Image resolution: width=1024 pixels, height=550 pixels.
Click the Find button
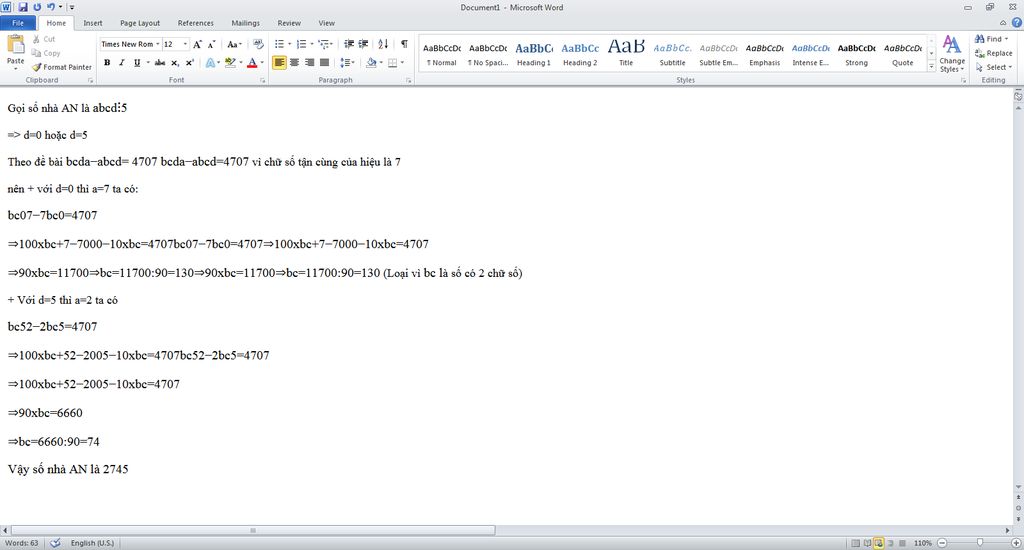pyautogui.click(x=991, y=39)
